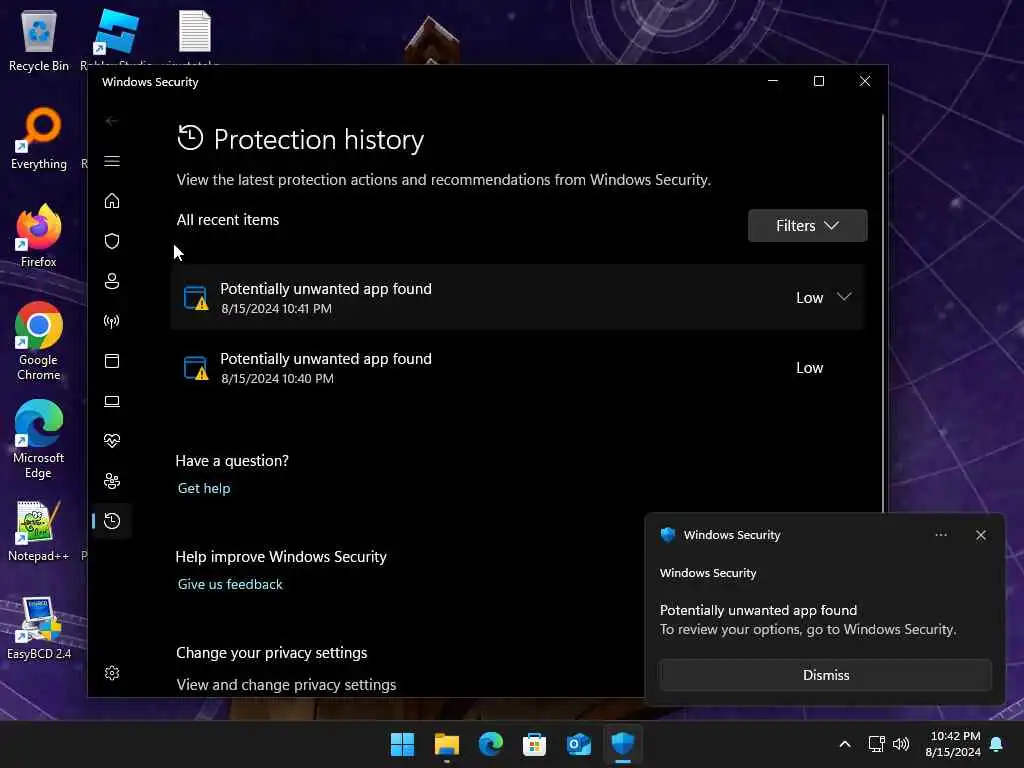The height and width of the screenshot is (768, 1024).
Task: Open Roblox Studio desktop shortcut
Action: point(116,37)
